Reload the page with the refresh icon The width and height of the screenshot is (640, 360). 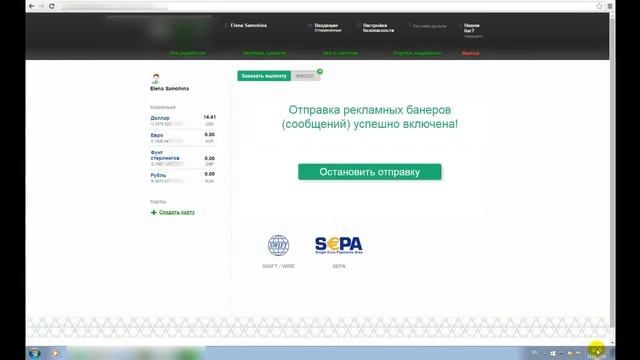(x=51, y=6)
